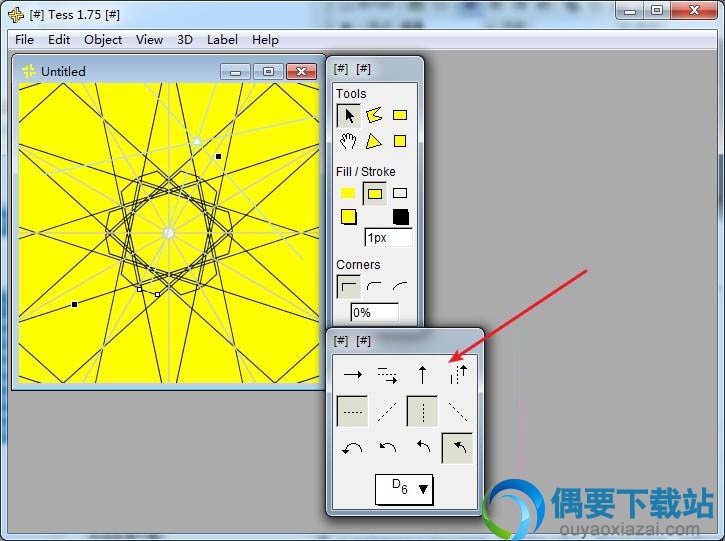Select the sharp corner style
The width and height of the screenshot is (725, 541).
(x=349, y=287)
